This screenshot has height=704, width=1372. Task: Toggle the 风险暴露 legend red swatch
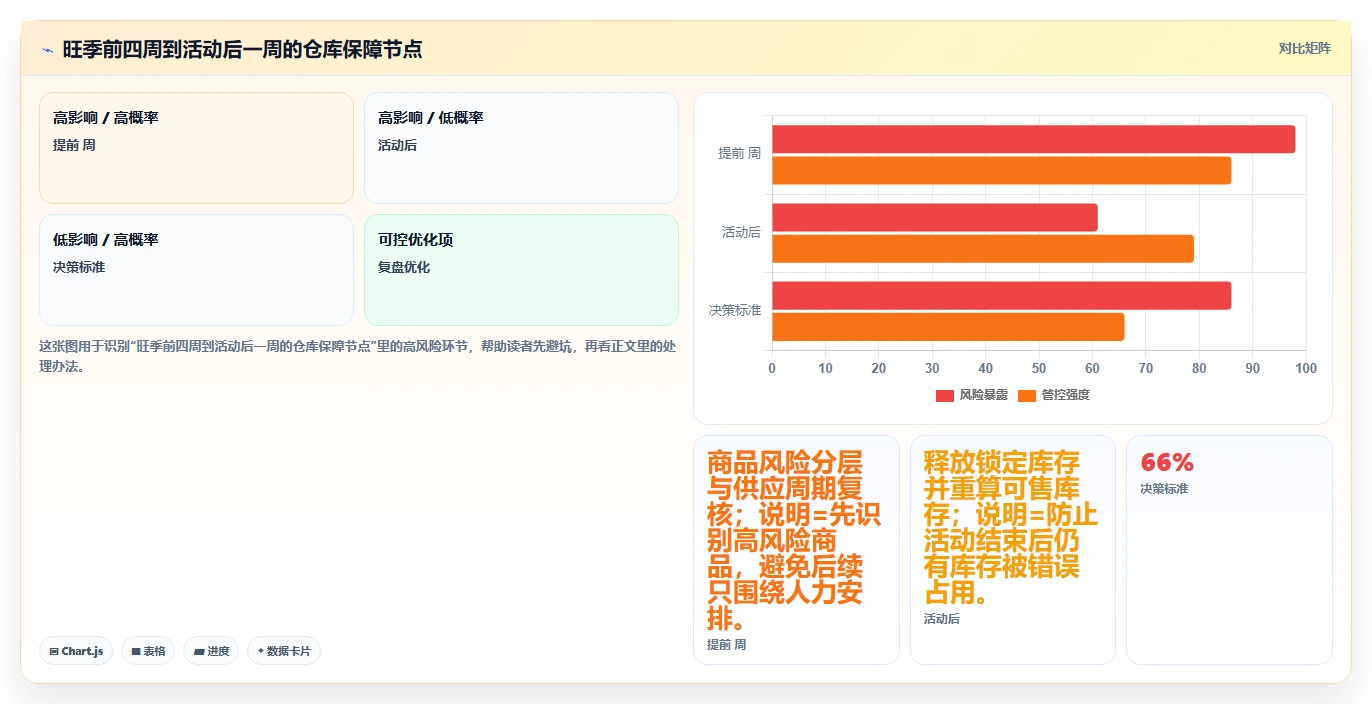(945, 395)
